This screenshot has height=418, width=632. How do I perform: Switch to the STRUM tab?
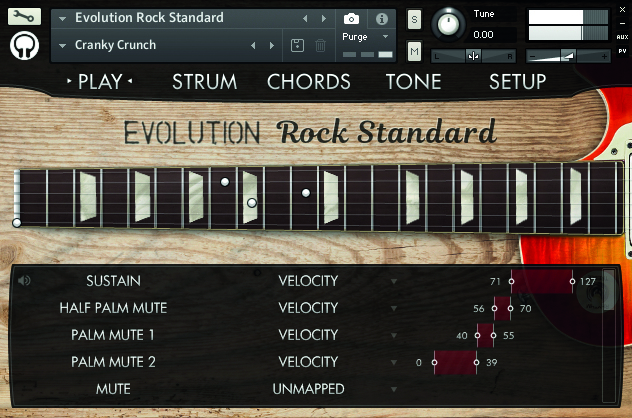[204, 82]
